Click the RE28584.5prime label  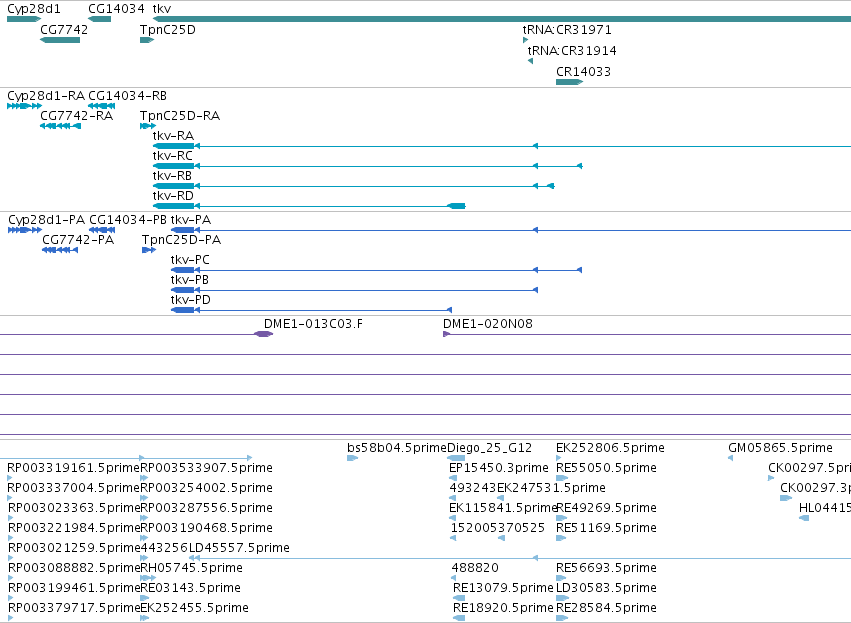point(606,608)
